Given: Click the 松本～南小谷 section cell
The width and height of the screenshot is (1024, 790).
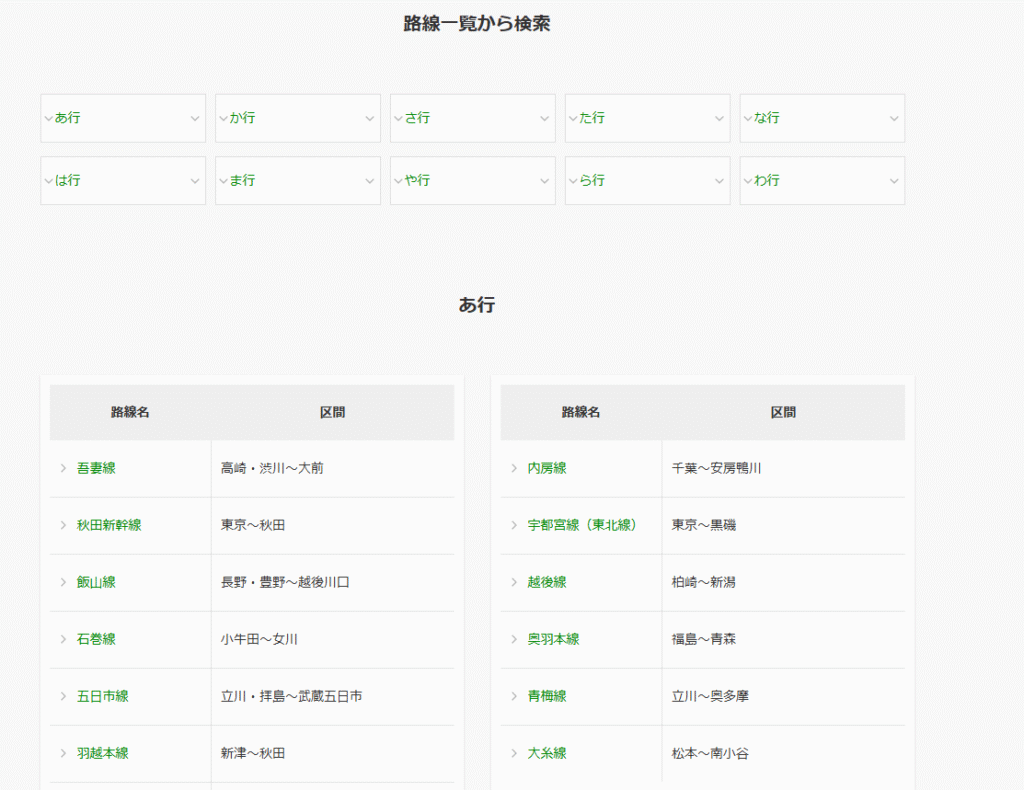Looking at the screenshot, I should (x=784, y=753).
